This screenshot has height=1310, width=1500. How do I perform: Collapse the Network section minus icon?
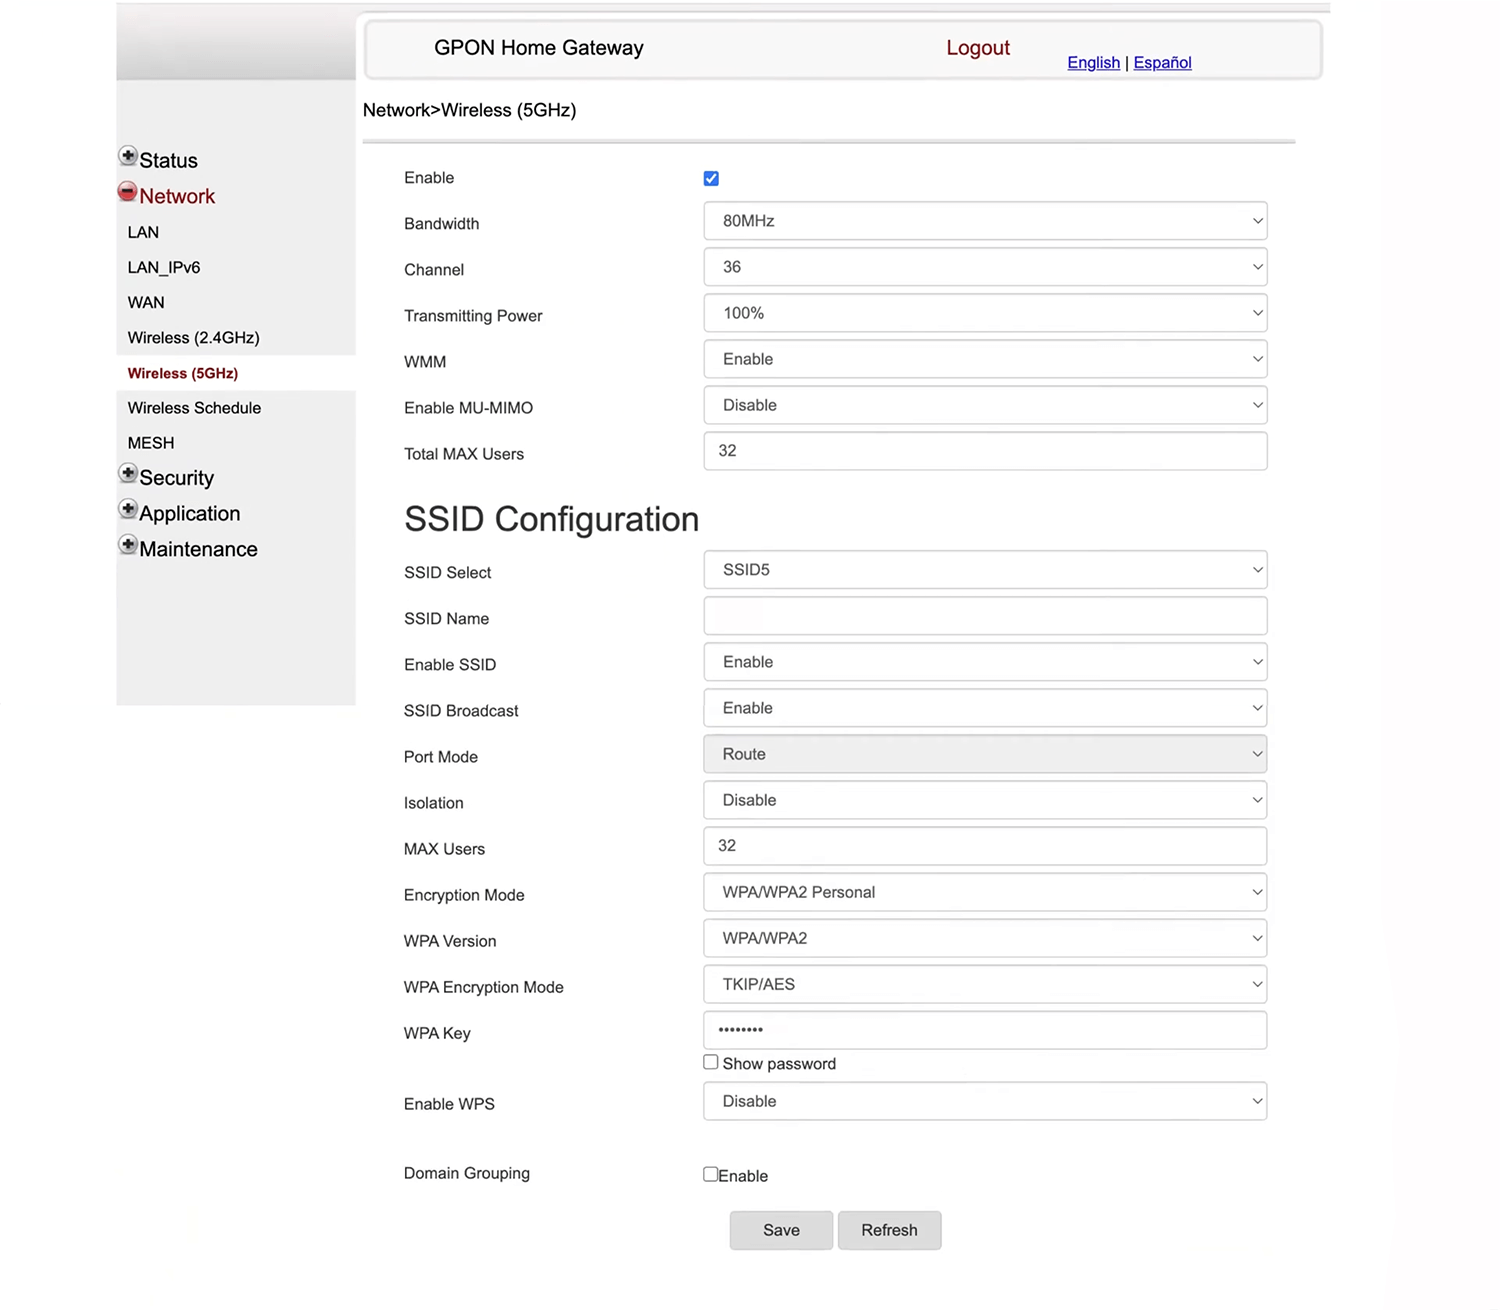point(128,192)
